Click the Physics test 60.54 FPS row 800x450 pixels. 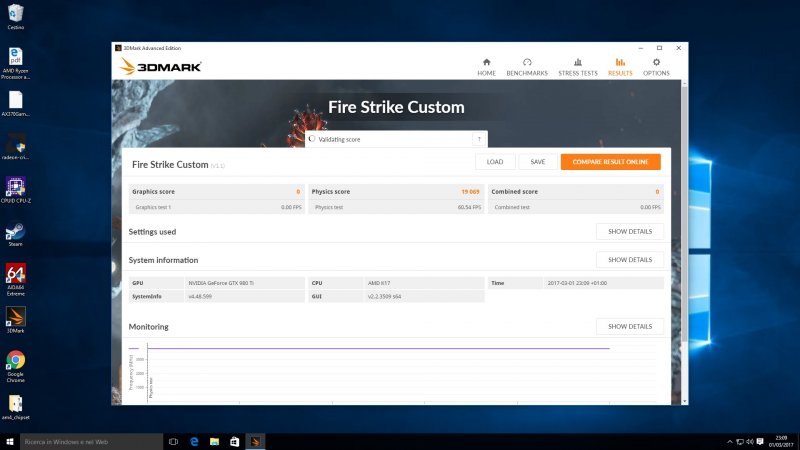396,207
